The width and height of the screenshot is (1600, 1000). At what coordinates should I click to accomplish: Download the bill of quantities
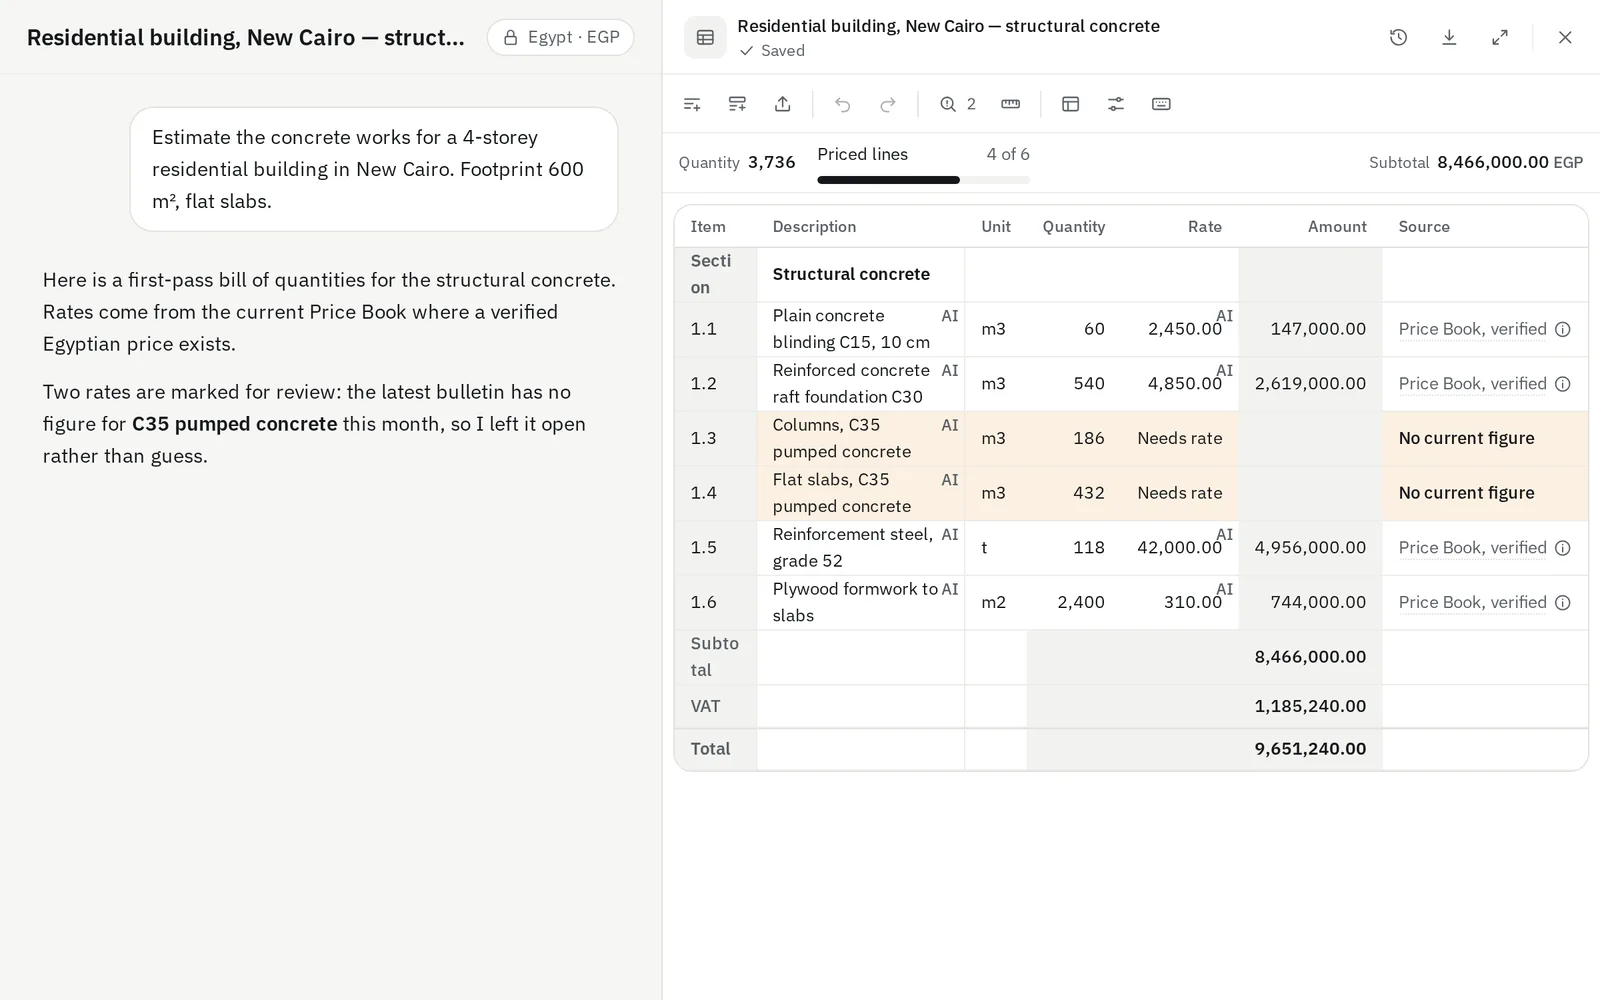[1449, 37]
